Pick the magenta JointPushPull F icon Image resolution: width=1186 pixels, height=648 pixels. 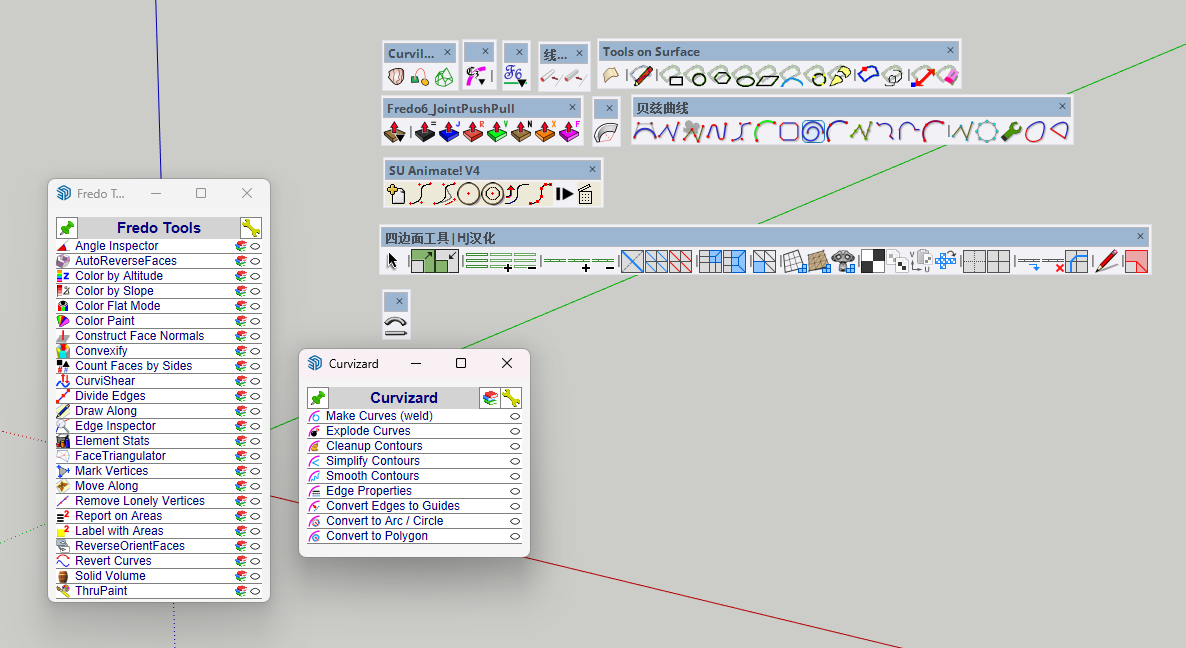[569, 132]
